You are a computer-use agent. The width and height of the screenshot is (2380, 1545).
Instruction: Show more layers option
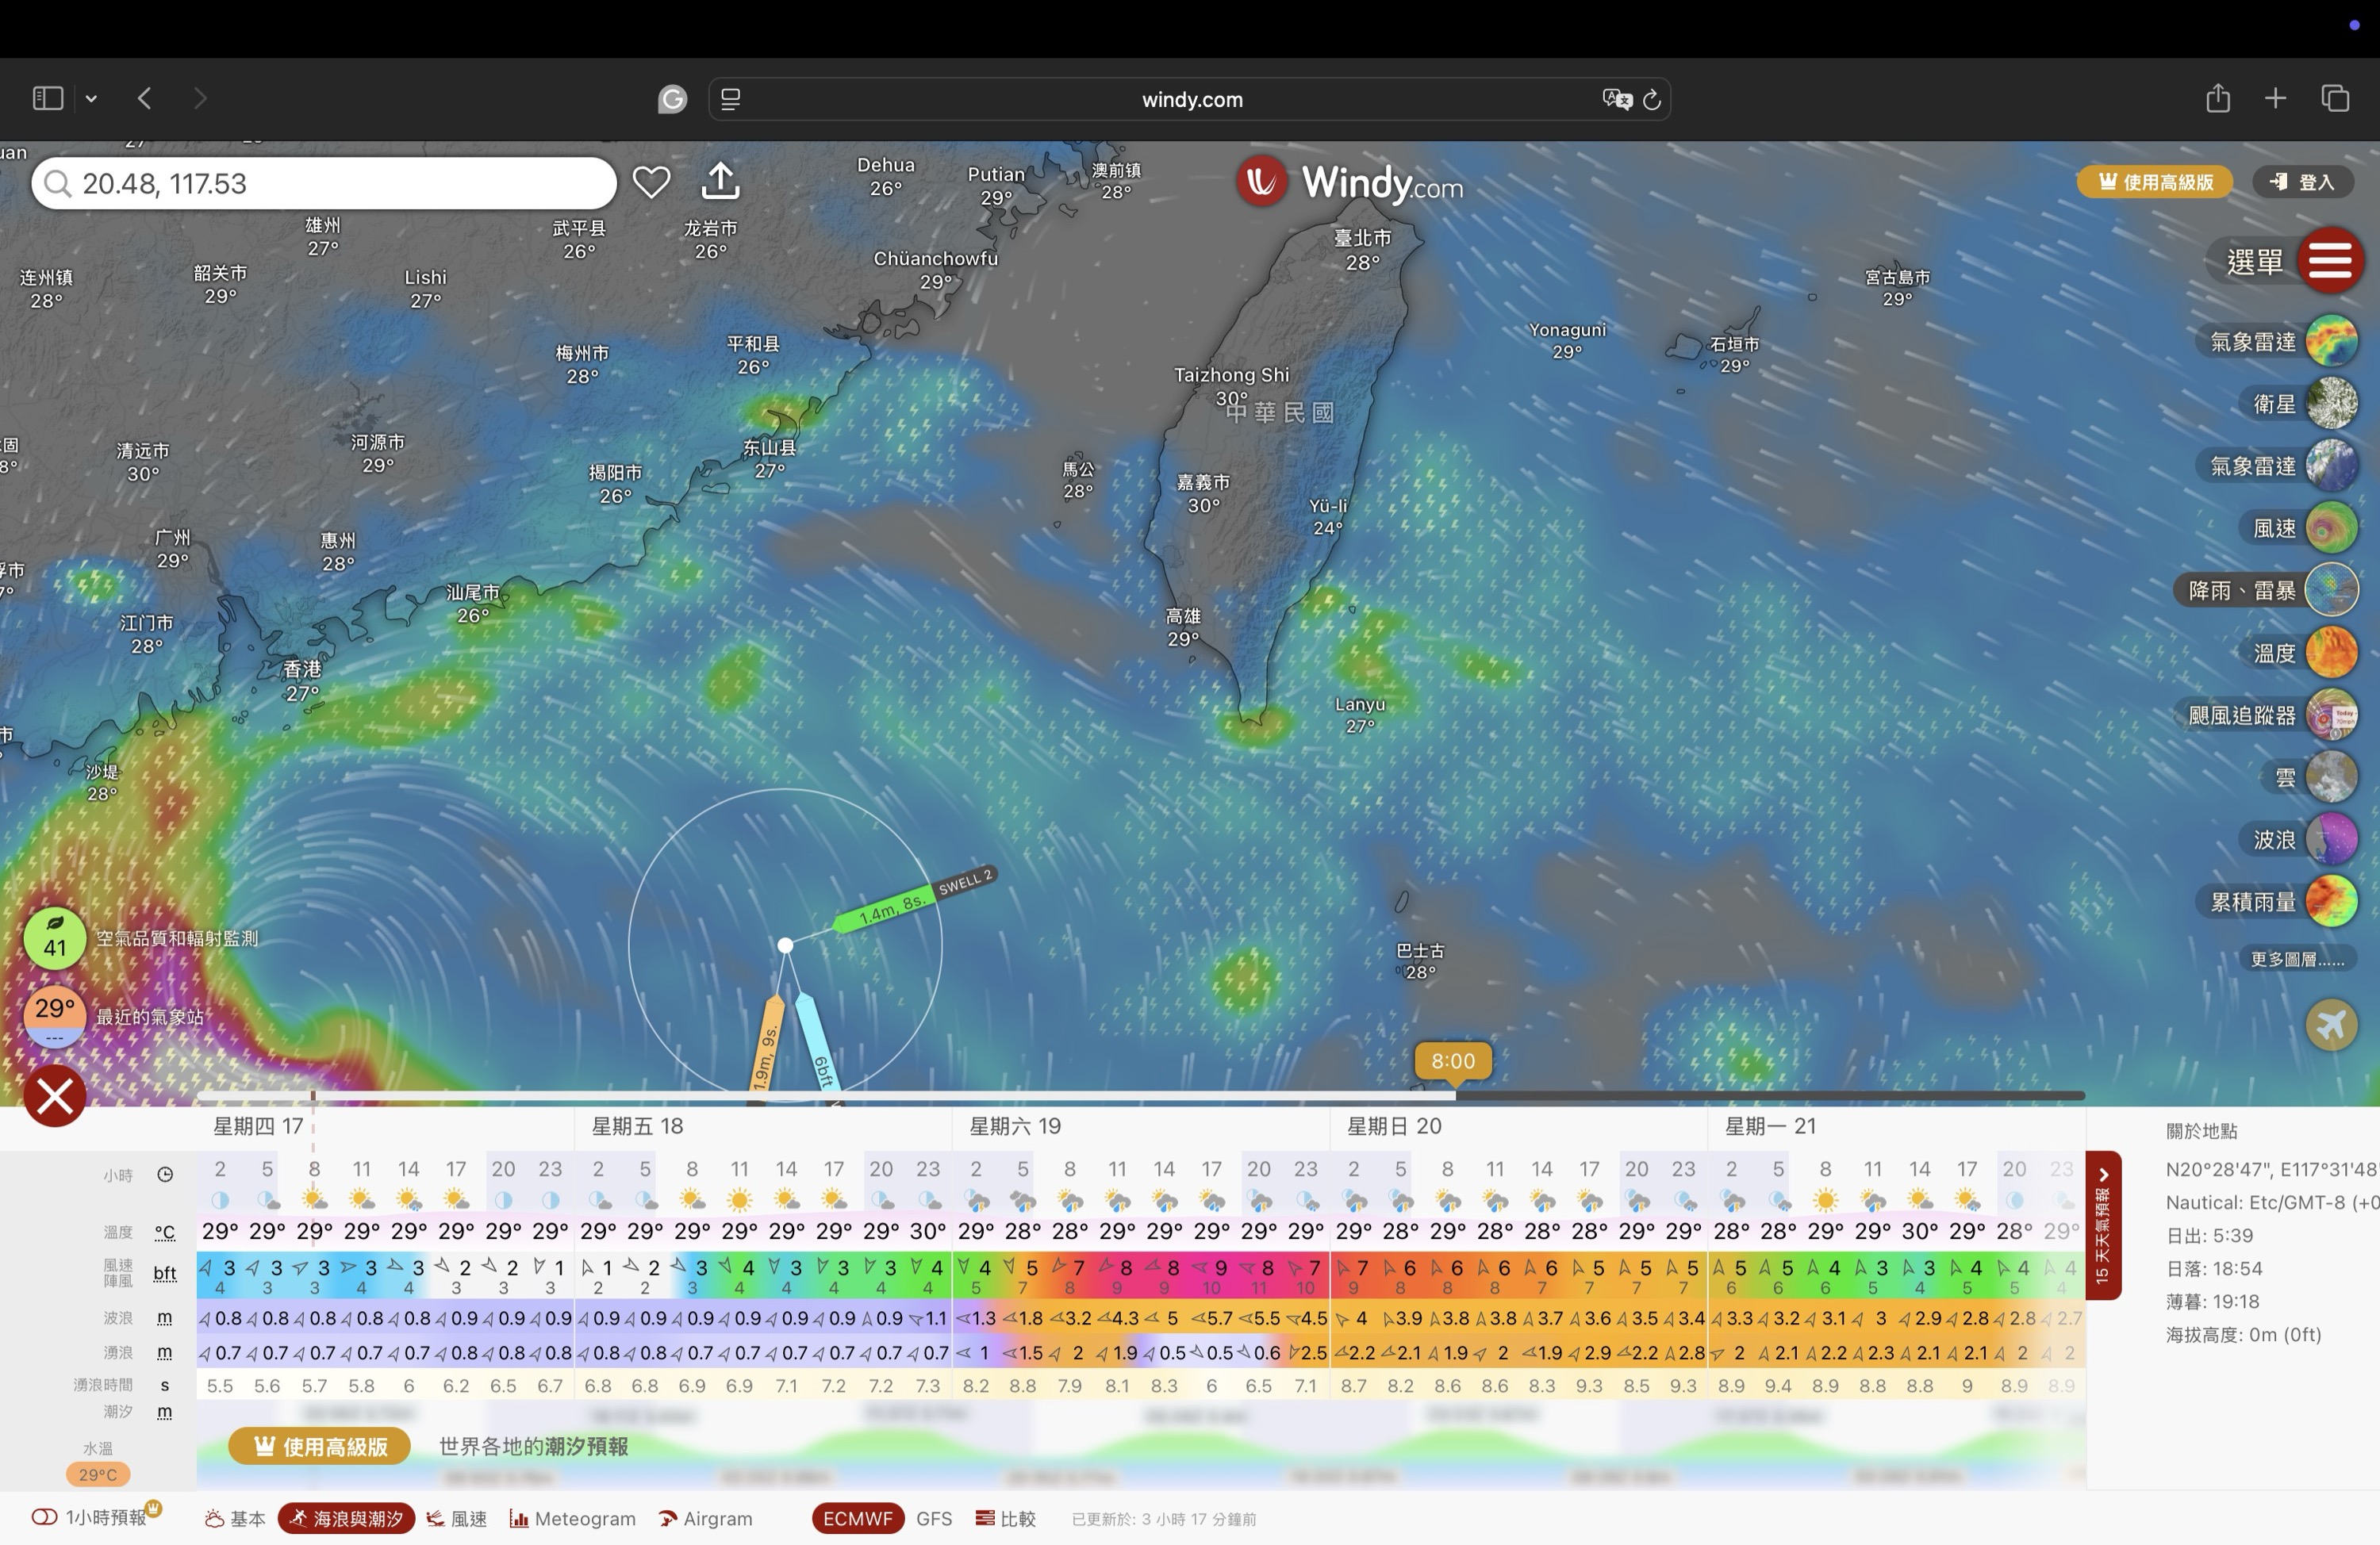pos(2296,959)
